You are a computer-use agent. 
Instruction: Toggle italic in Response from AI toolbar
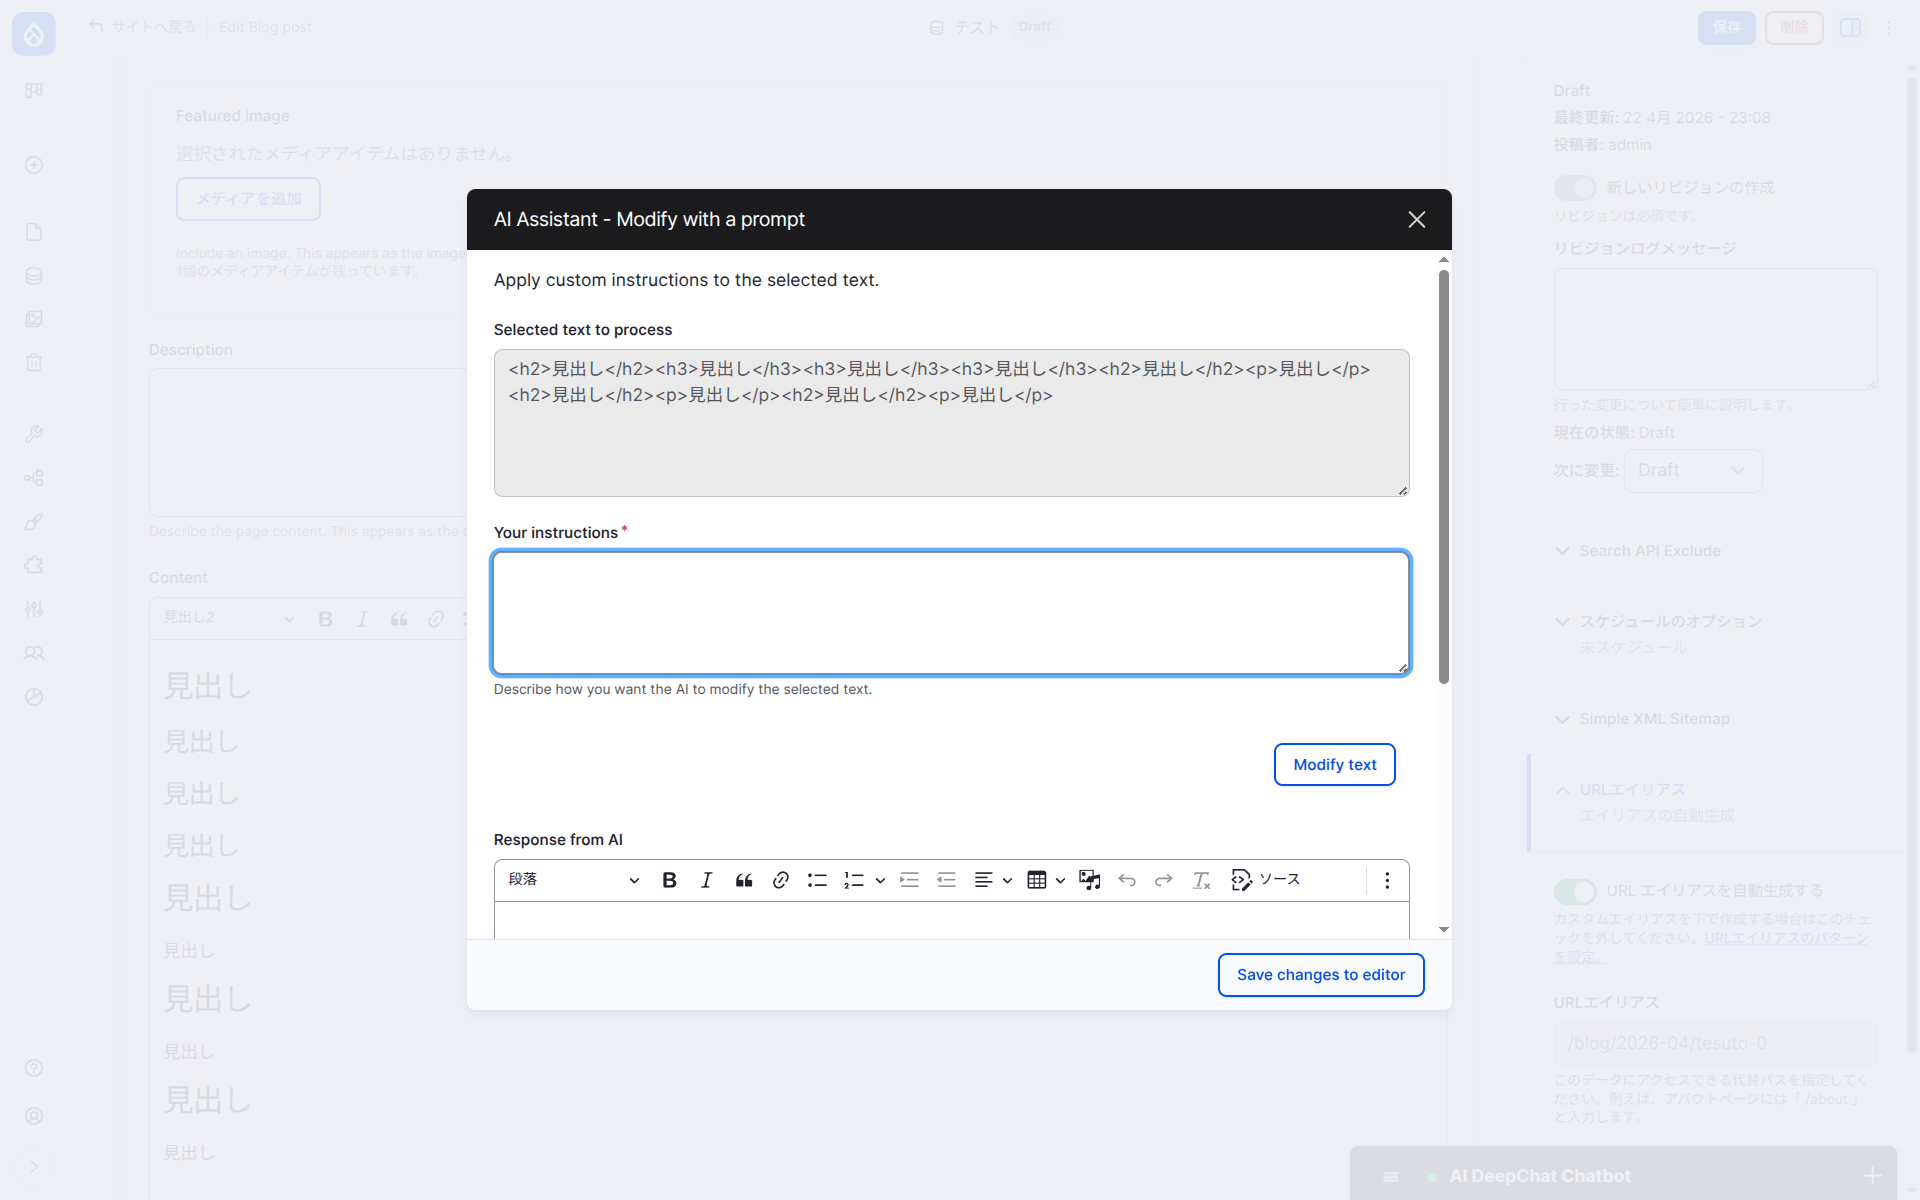706,880
